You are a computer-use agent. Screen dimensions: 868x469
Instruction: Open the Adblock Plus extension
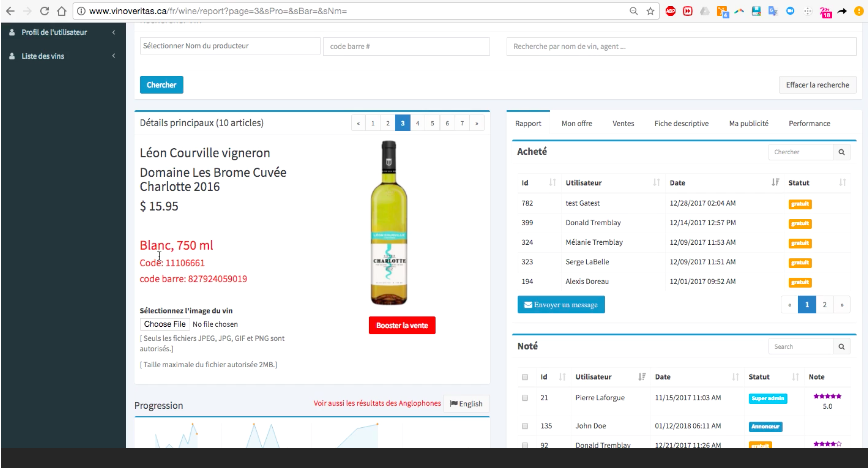click(x=670, y=11)
